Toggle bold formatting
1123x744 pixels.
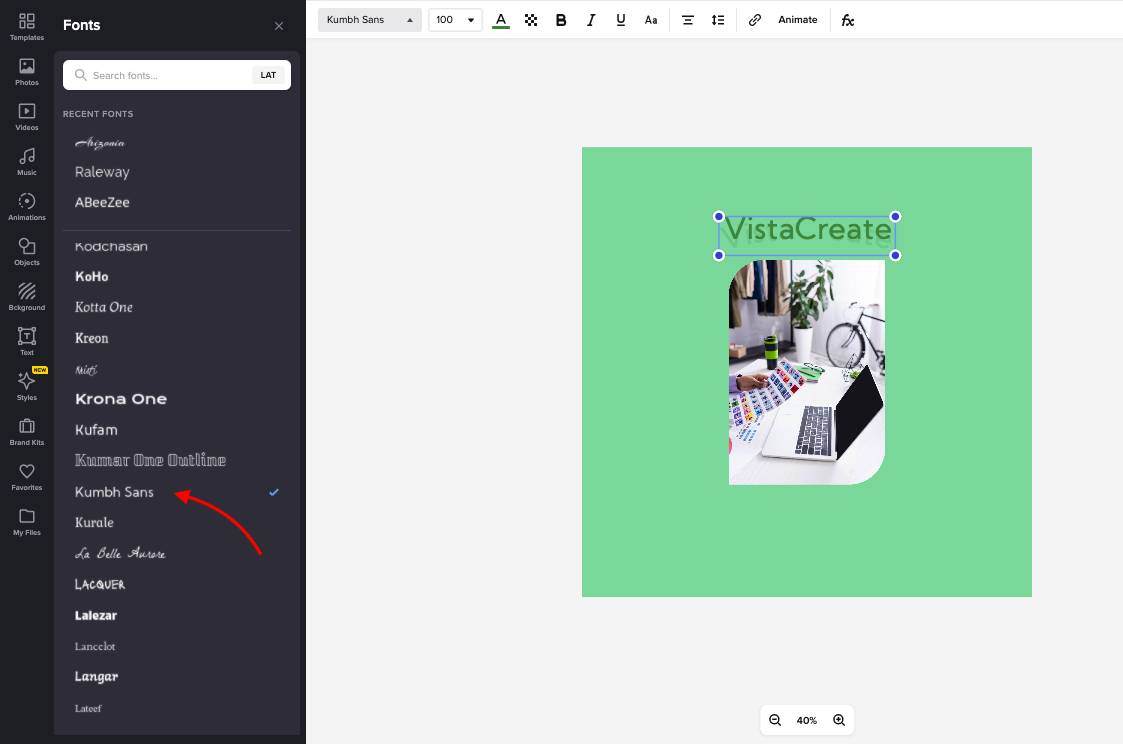(x=561, y=20)
